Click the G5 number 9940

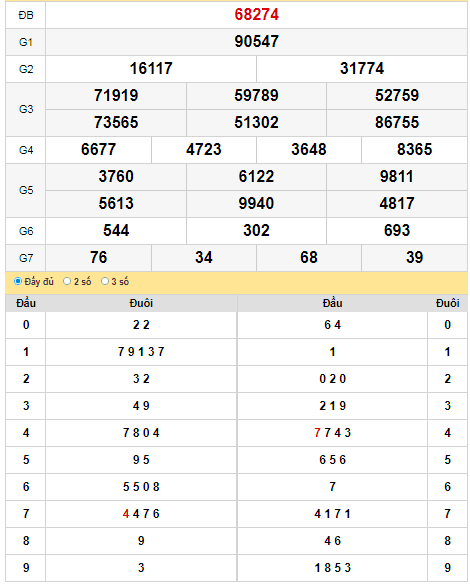pos(256,203)
